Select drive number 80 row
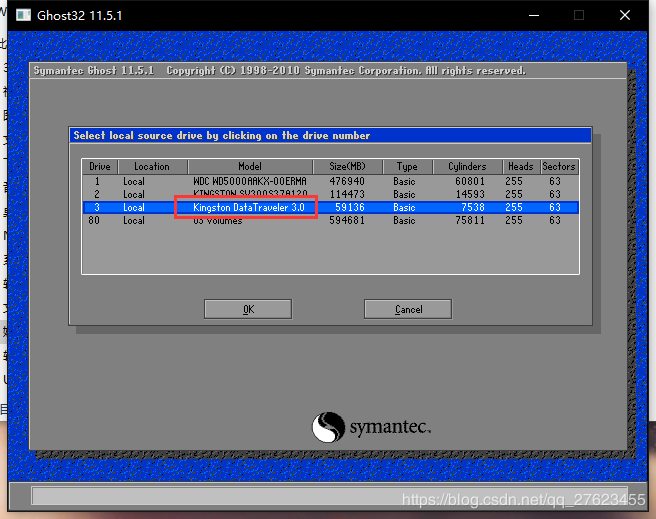 (331, 220)
